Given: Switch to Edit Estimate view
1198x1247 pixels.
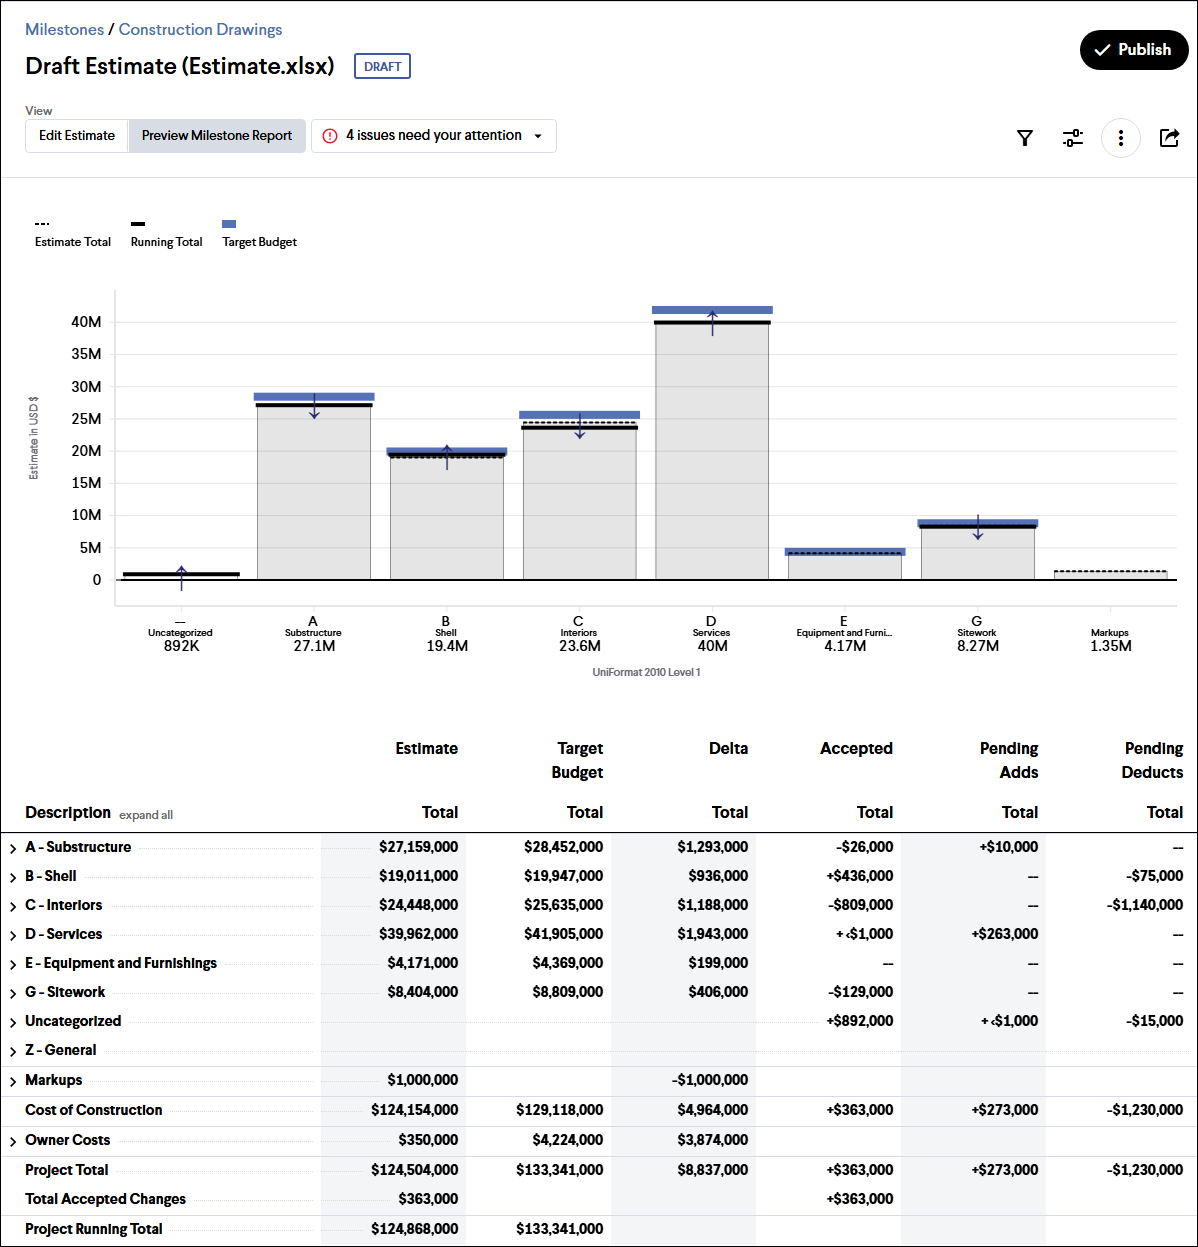Looking at the screenshot, I should click(77, 136).
